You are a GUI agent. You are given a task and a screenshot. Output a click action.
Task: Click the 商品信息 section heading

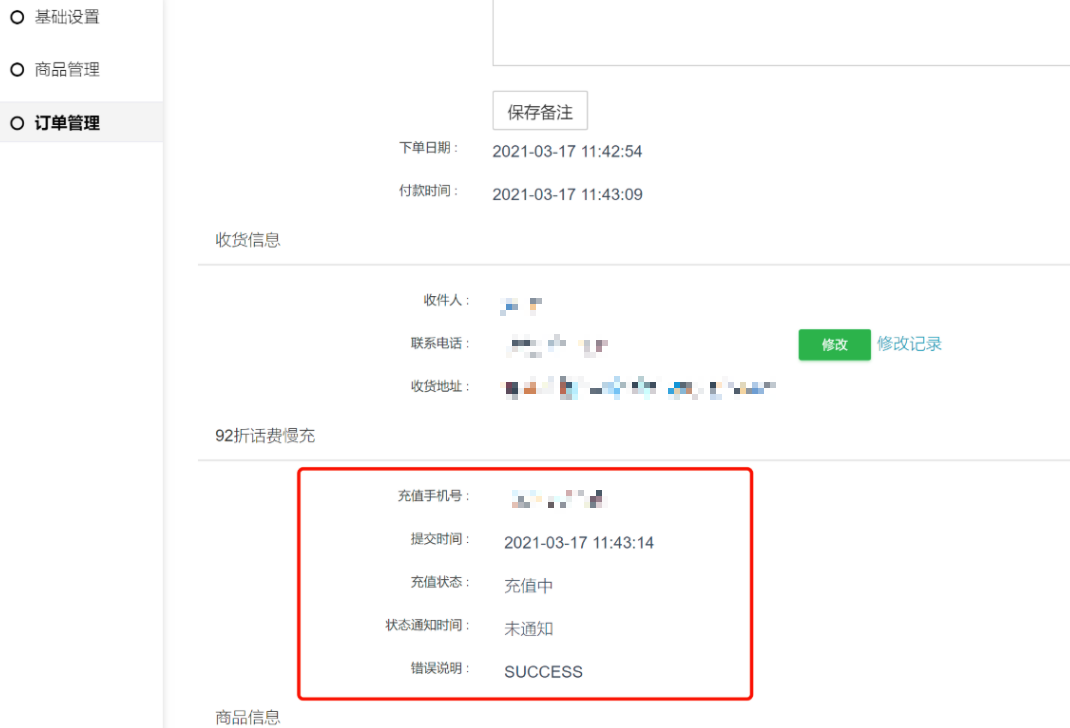[248, 717]
